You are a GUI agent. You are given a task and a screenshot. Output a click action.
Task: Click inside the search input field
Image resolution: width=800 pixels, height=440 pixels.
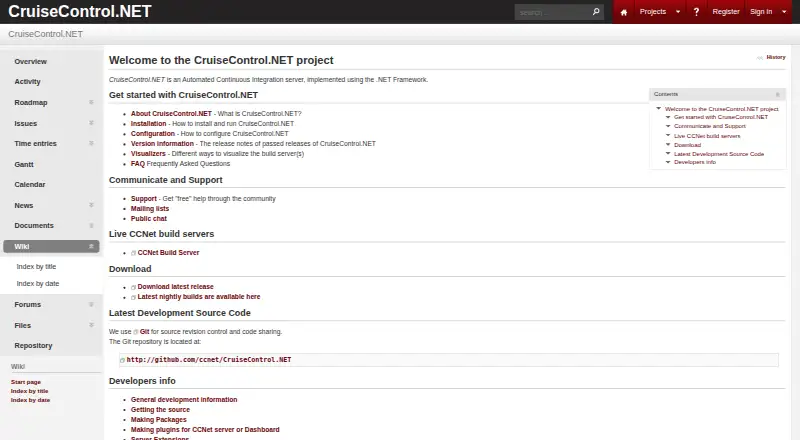coord(553,12)
